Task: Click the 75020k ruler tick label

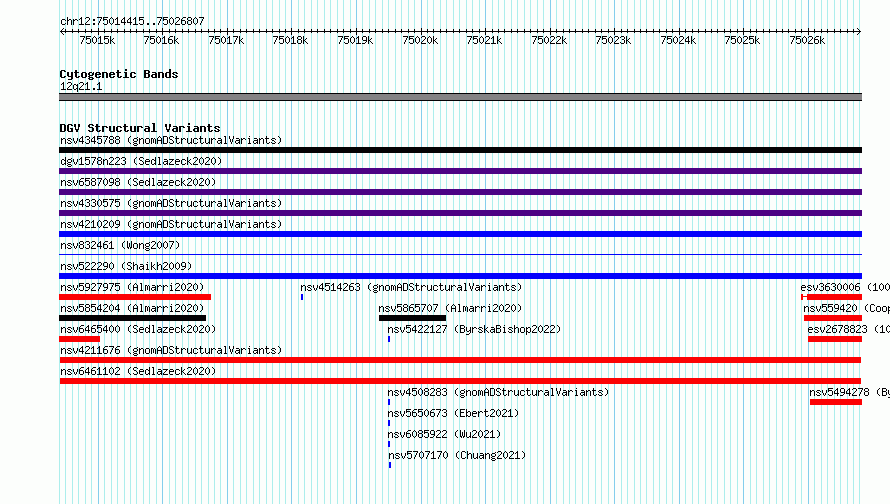Action: point(420,40)
